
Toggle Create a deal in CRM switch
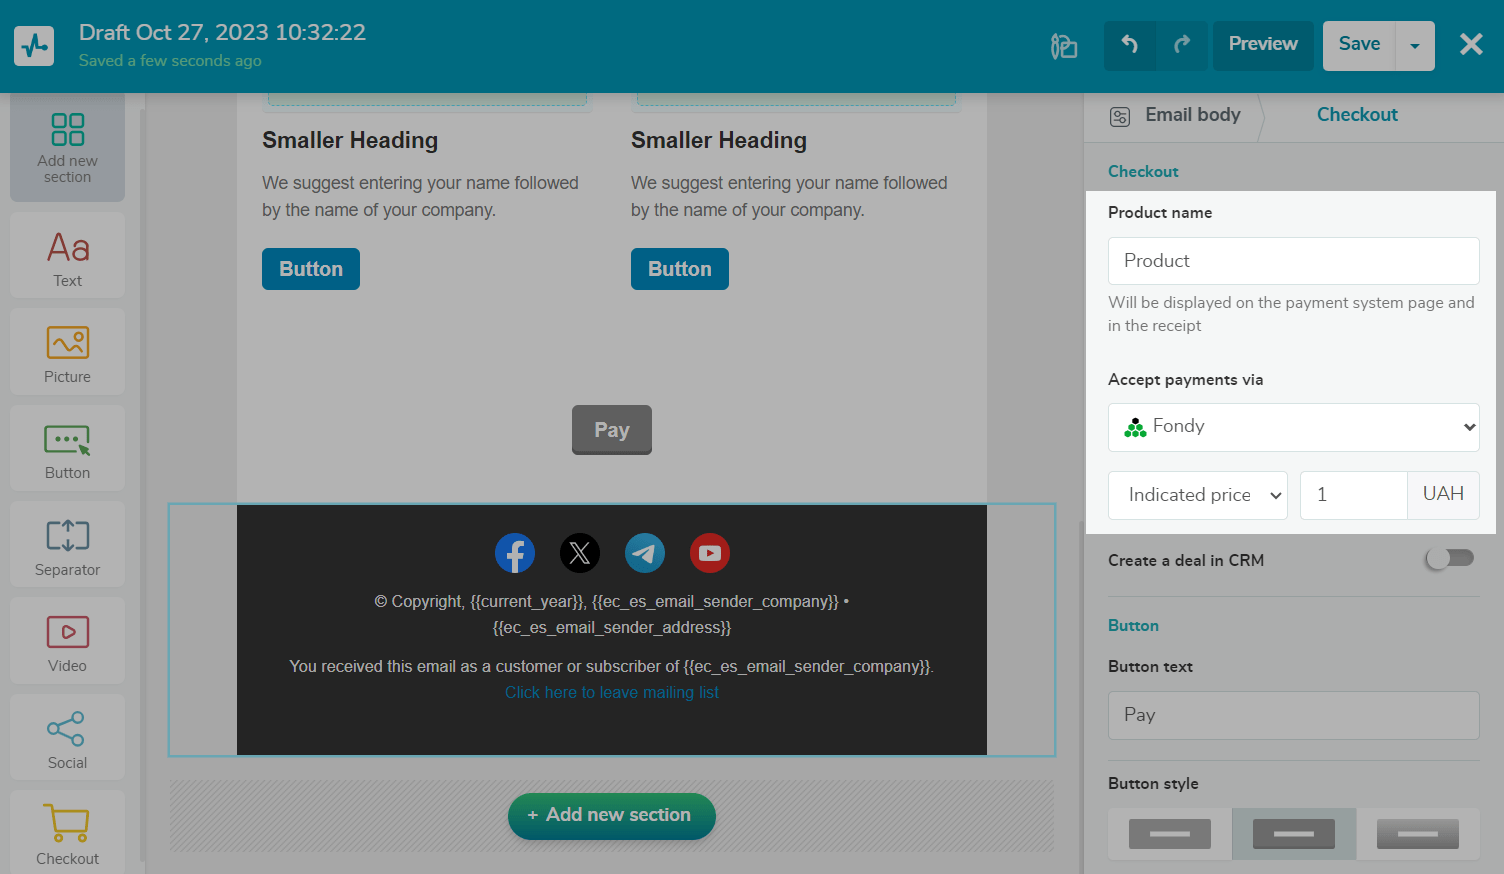[x=1450, y=559]
